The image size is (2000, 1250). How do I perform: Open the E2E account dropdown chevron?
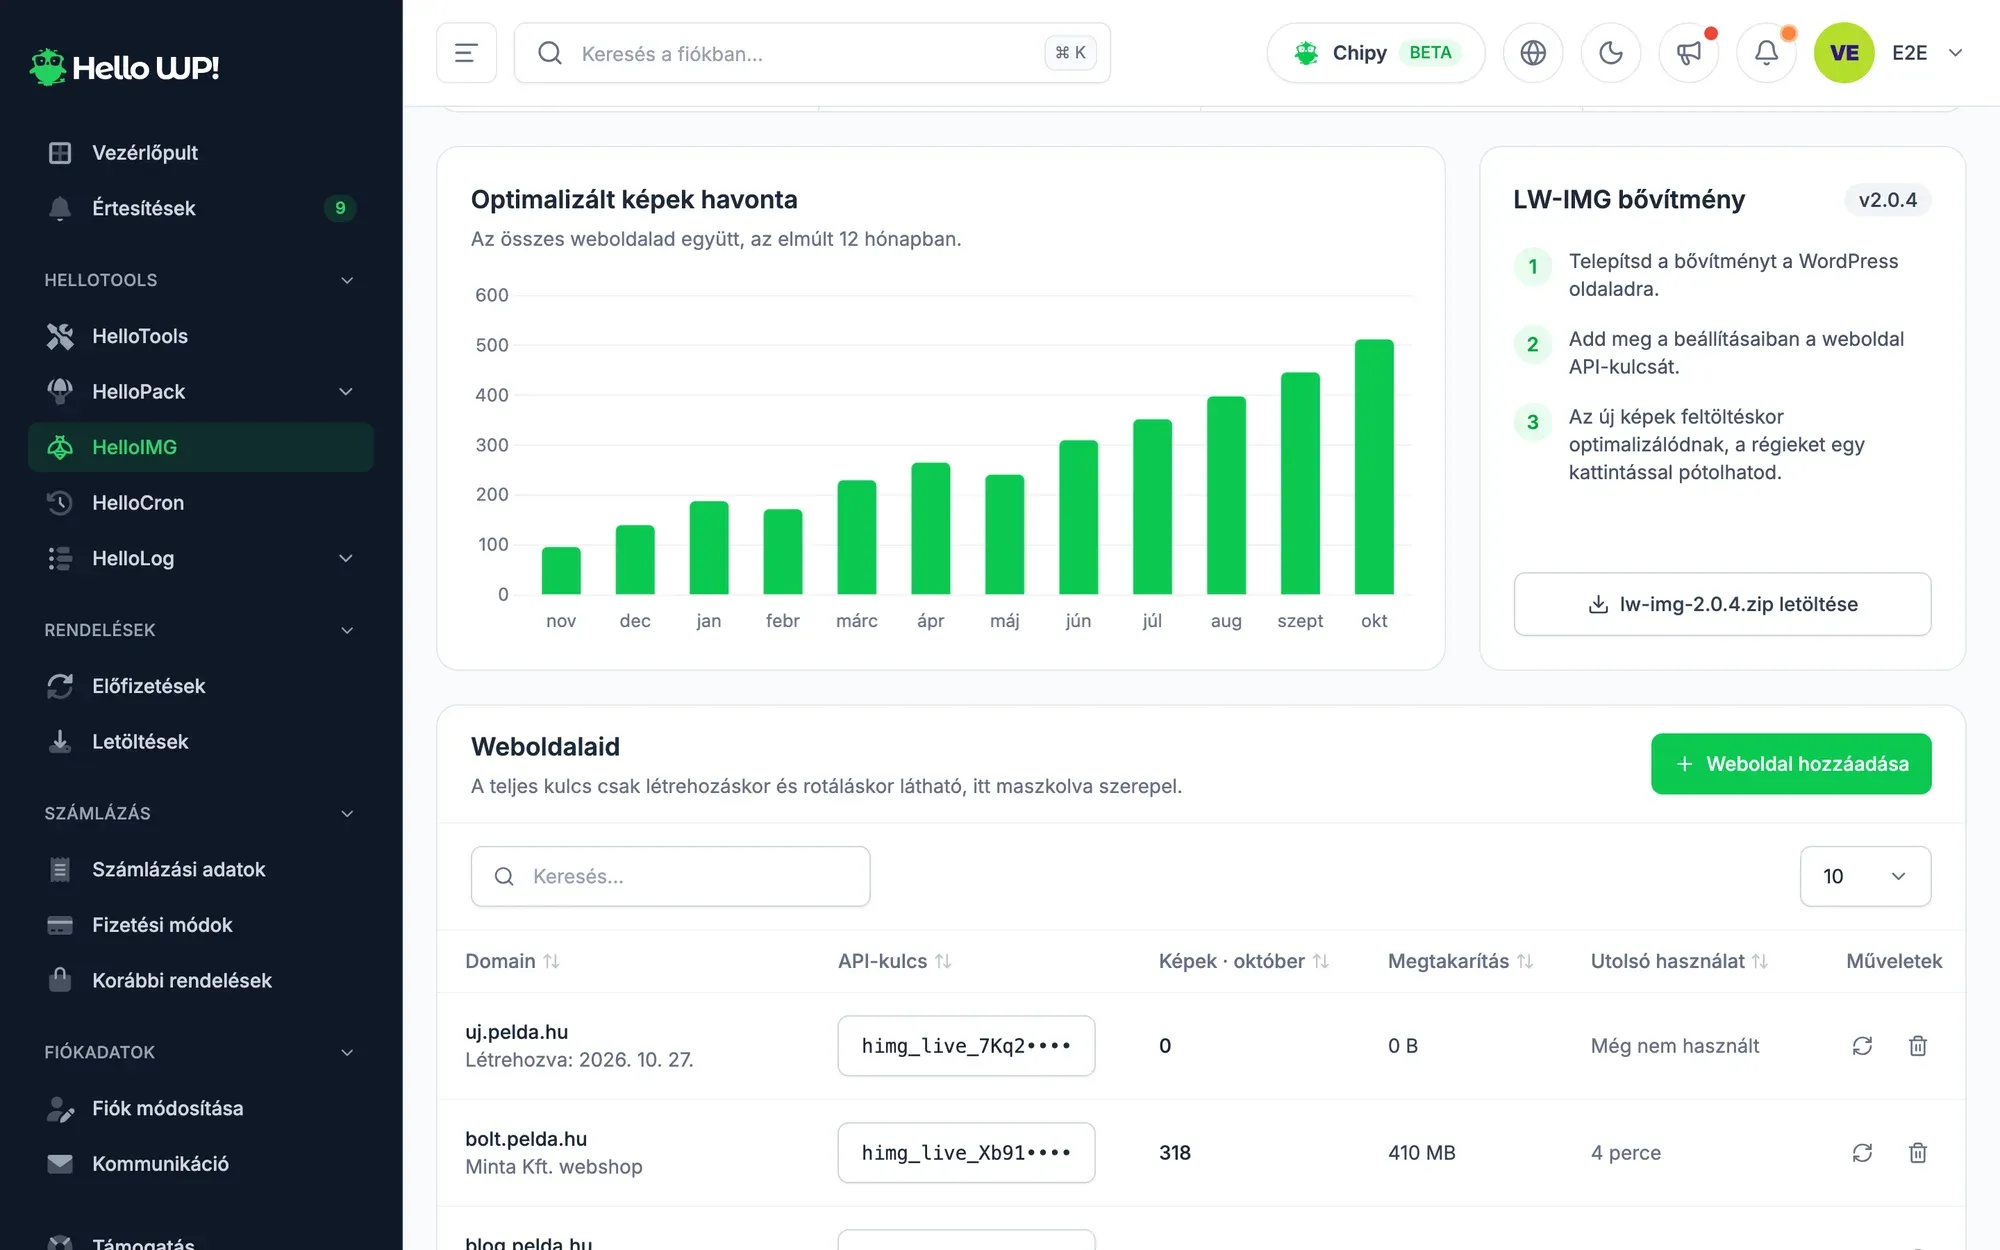[x=1956, y=53]
